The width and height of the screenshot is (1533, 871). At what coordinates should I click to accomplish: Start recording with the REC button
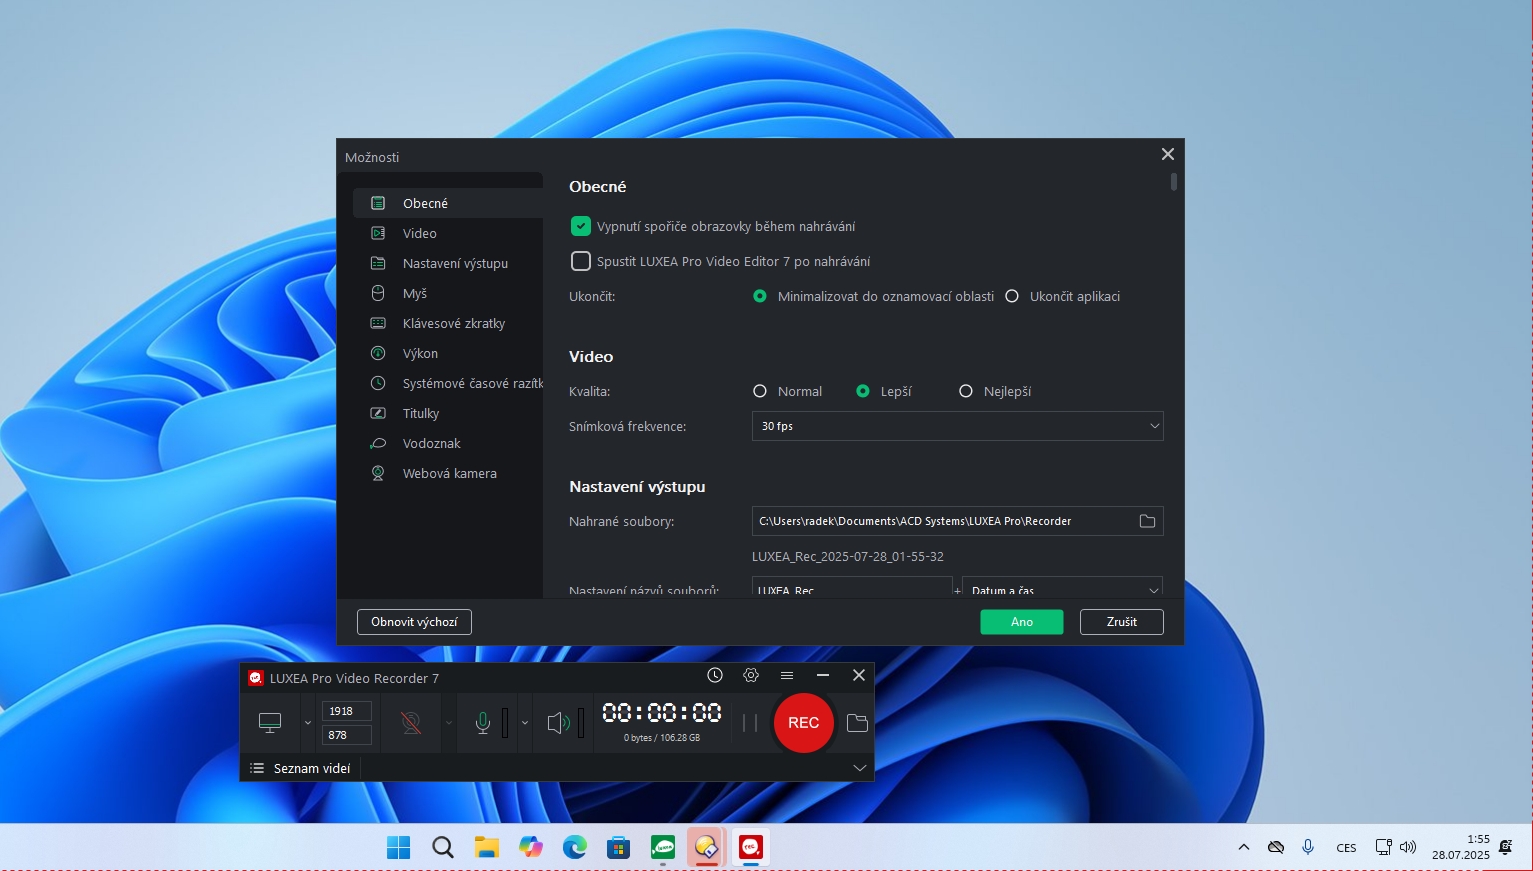point(803,723)
